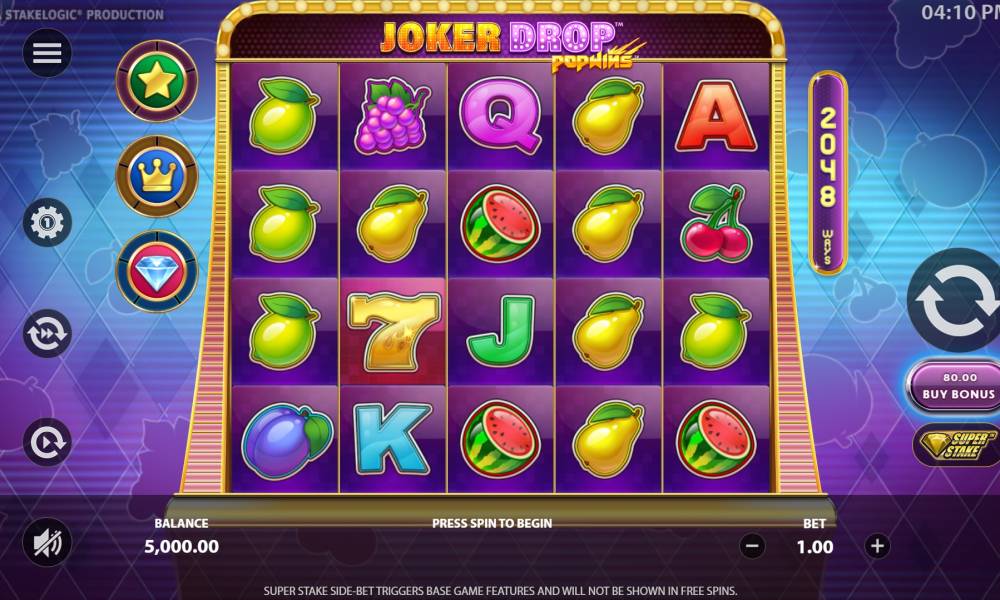Open the hamburger menu
Viewport: 1000px width, 600px height.
pos(47,53)
